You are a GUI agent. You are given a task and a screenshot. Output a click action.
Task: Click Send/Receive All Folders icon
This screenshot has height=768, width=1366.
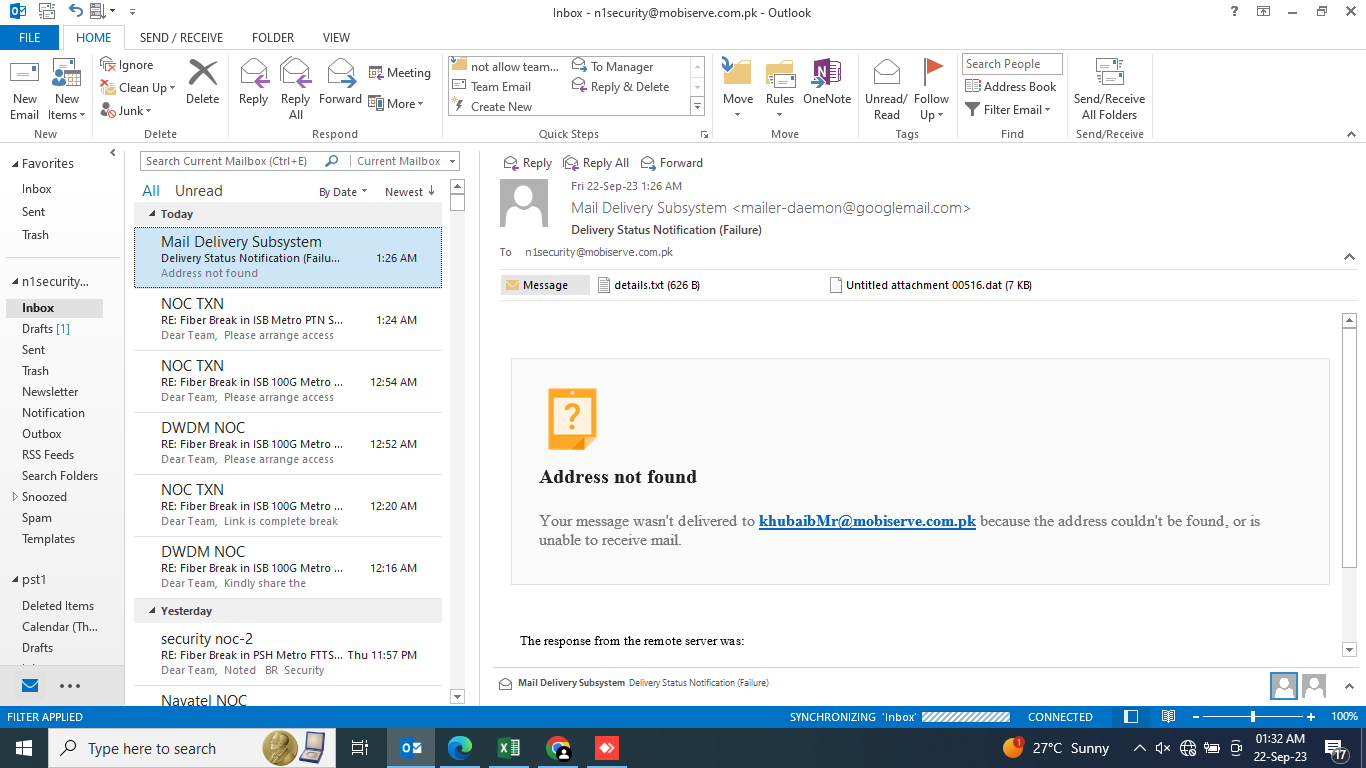[1110, 74]
